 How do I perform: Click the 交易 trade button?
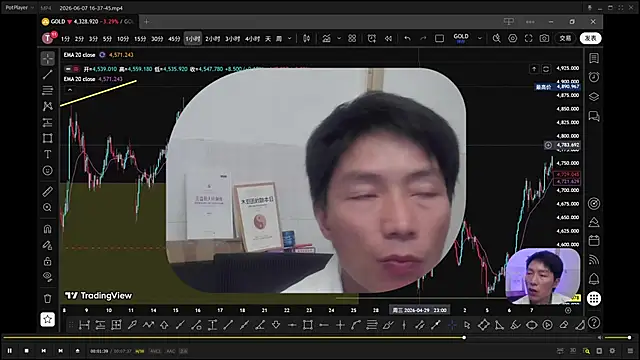[x=565, y=38]
